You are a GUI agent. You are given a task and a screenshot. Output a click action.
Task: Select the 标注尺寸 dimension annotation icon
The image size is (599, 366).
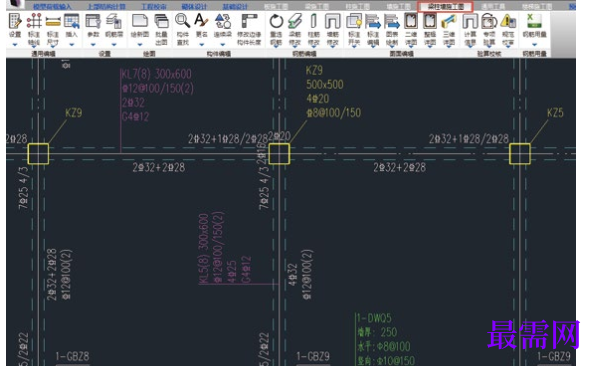coord(53,22)
